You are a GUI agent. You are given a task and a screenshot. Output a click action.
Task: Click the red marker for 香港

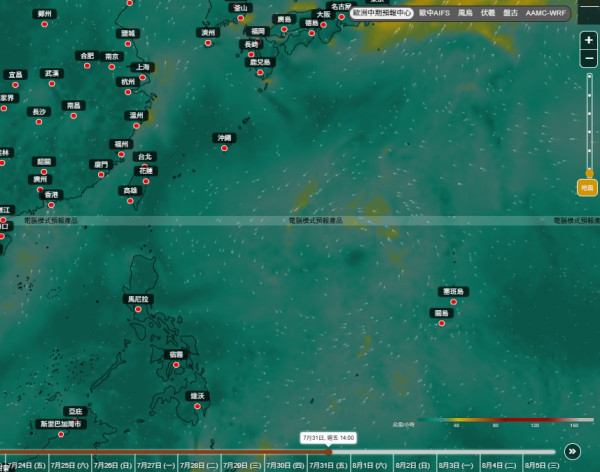click(x=51, y=205)
